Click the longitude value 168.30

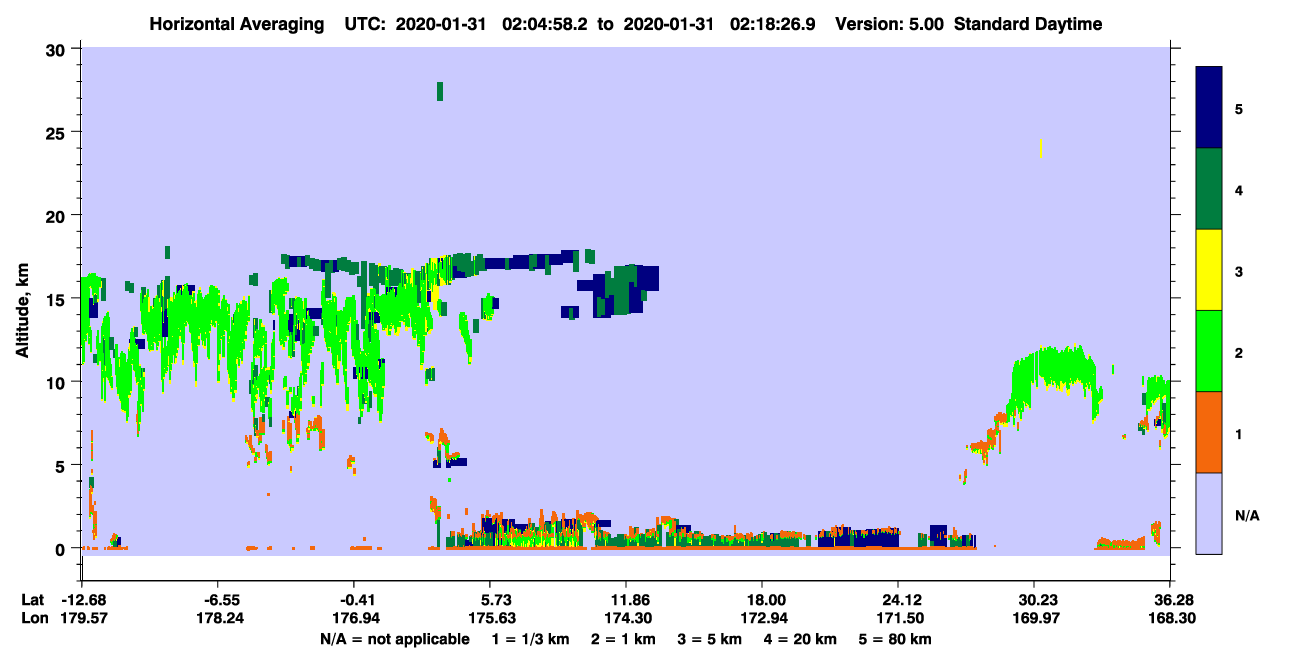click(1170, 618)
